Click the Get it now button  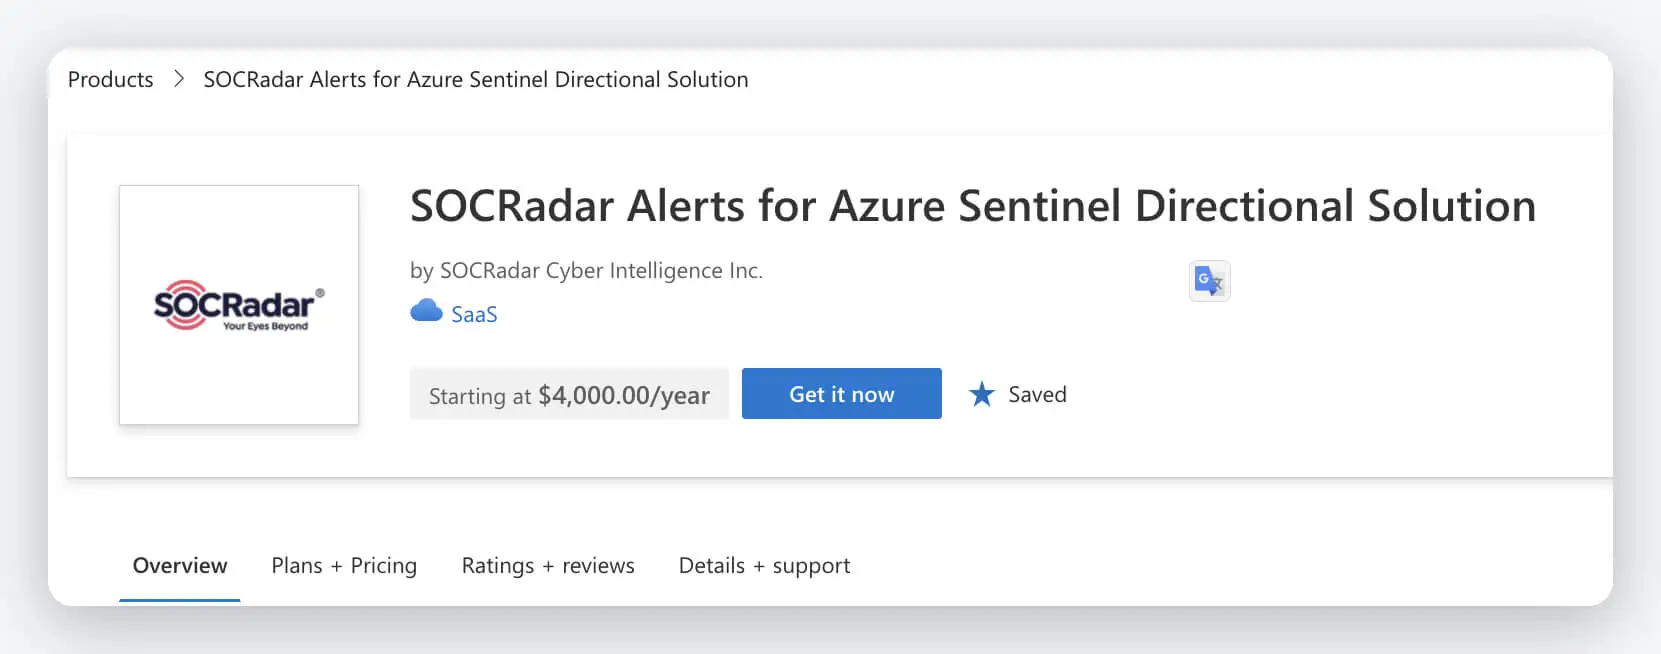[842, 394]
